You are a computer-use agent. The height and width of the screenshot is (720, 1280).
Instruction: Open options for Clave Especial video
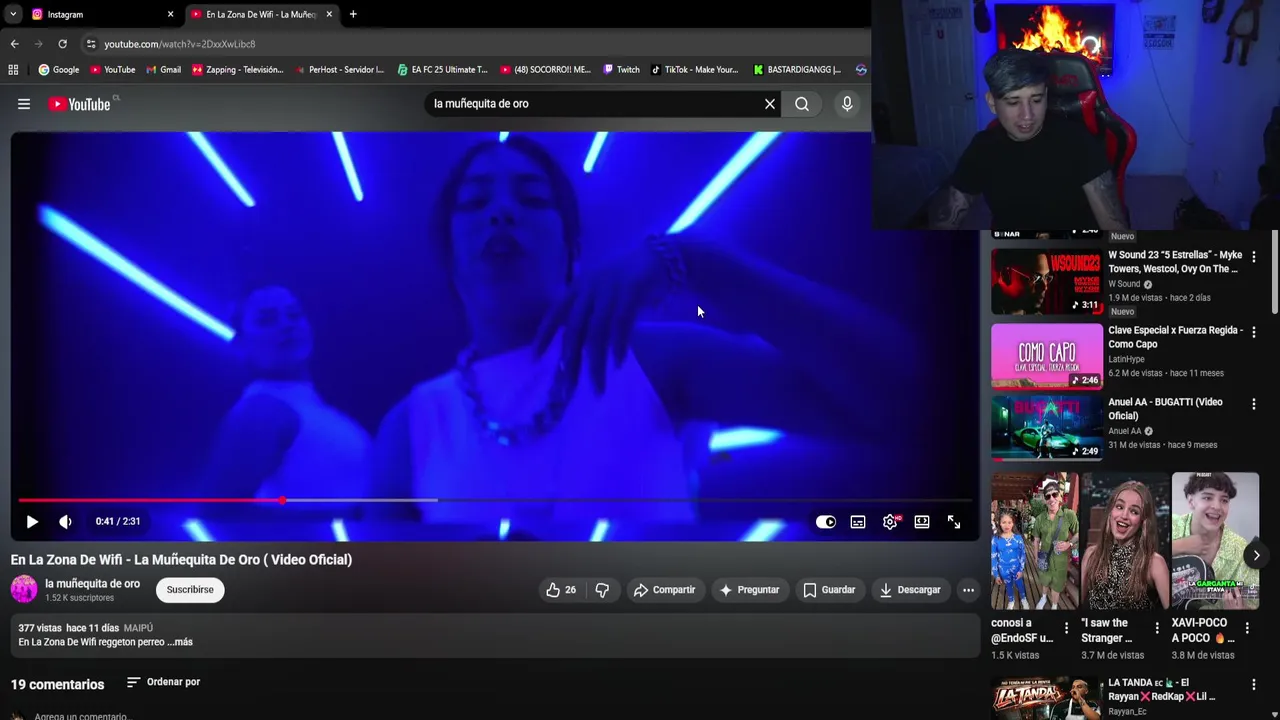coord(1254,331)
